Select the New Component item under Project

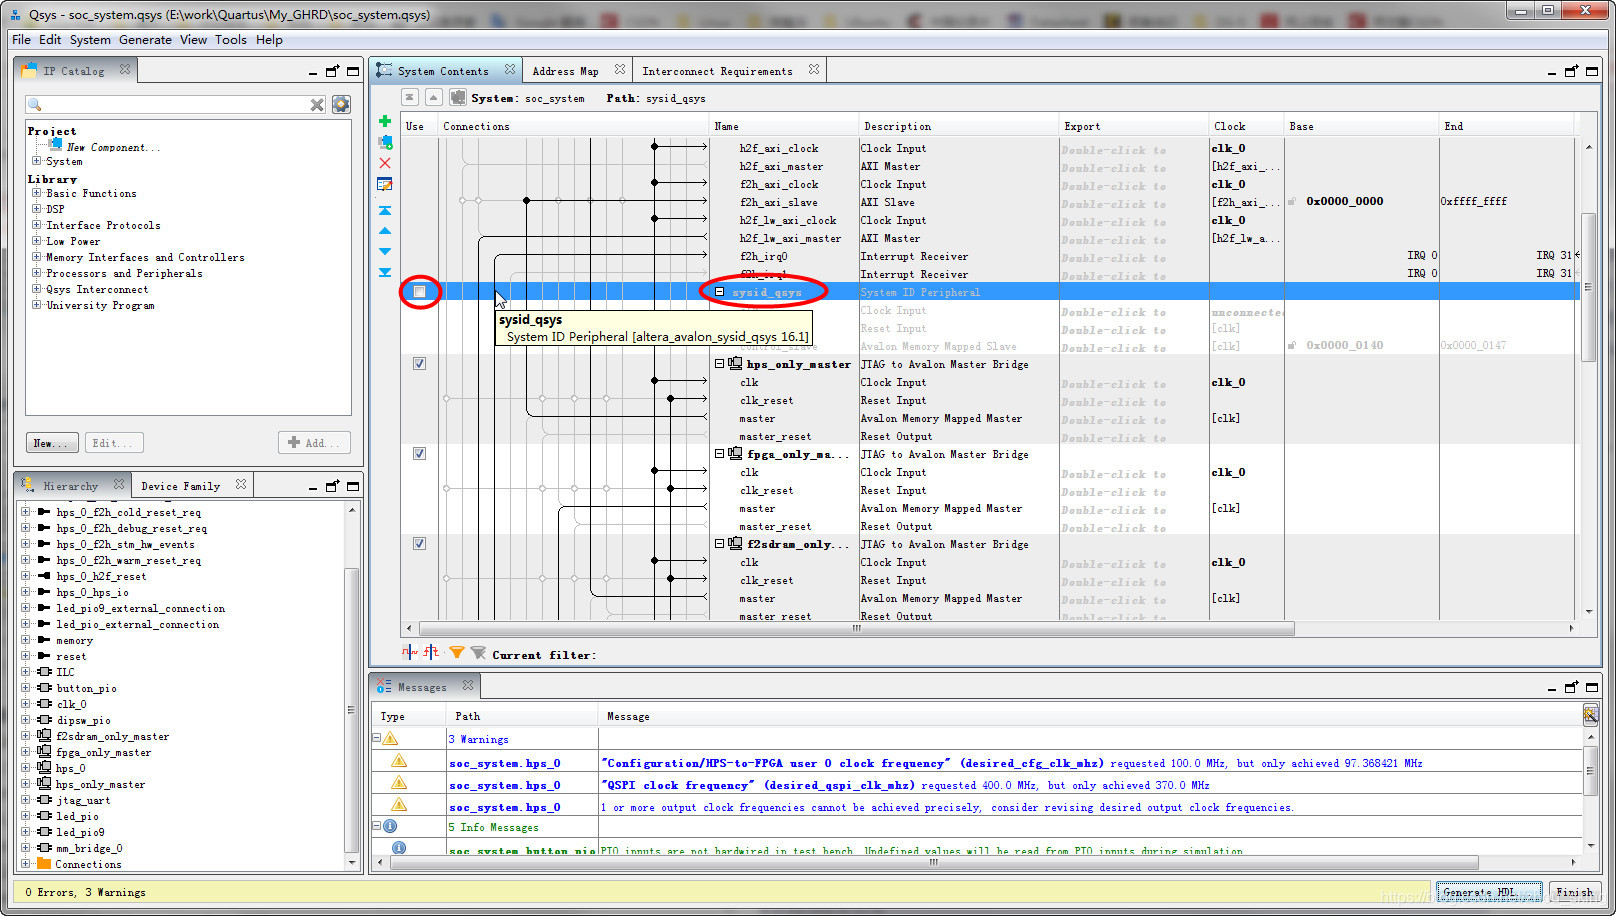(x=112, y=147)
